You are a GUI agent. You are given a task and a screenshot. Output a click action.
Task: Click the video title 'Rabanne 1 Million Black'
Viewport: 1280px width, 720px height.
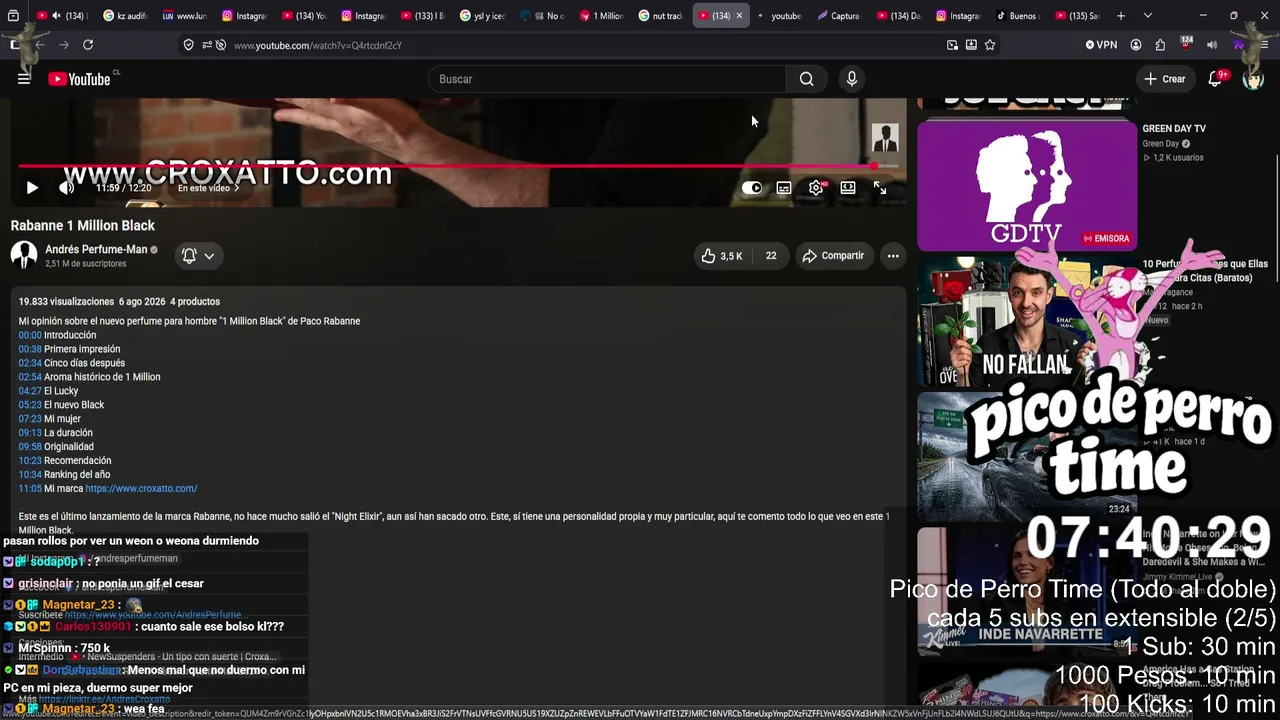(x=83, y=226)
